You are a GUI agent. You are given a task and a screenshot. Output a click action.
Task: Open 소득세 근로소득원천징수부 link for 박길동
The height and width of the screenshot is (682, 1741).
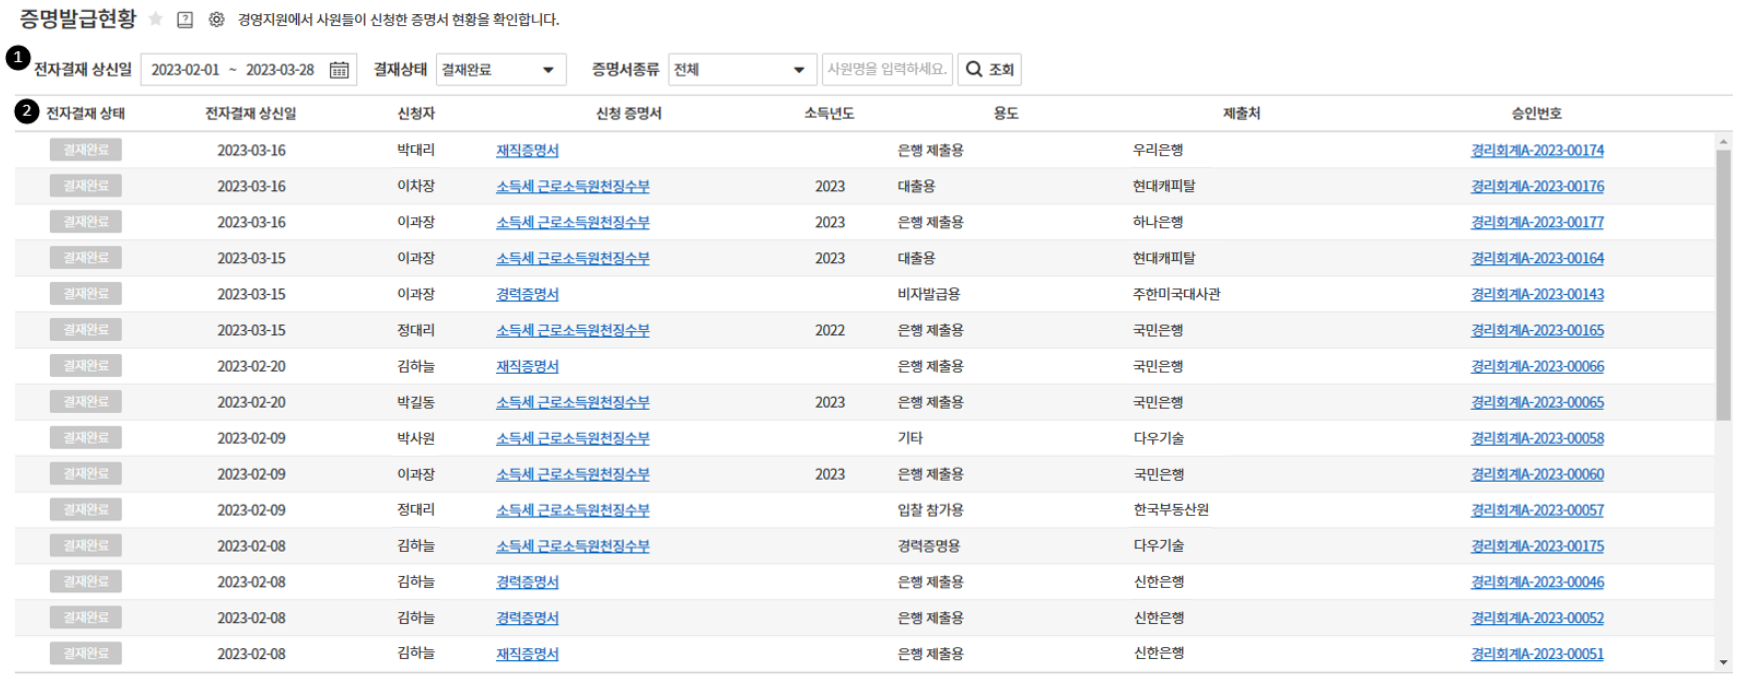pyautogui.click(x=572, y=402)
